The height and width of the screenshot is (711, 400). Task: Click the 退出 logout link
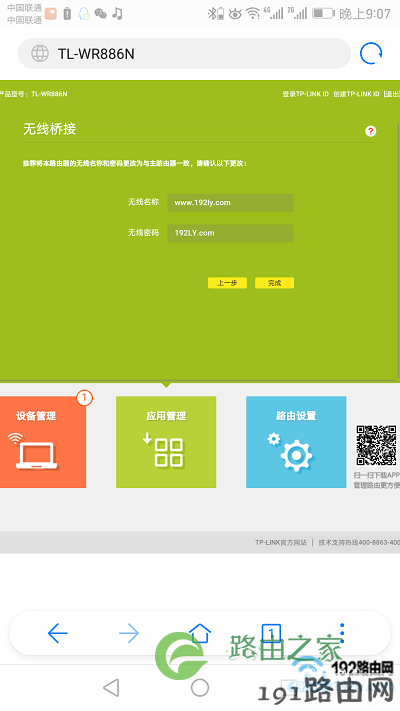click(391, 94)
